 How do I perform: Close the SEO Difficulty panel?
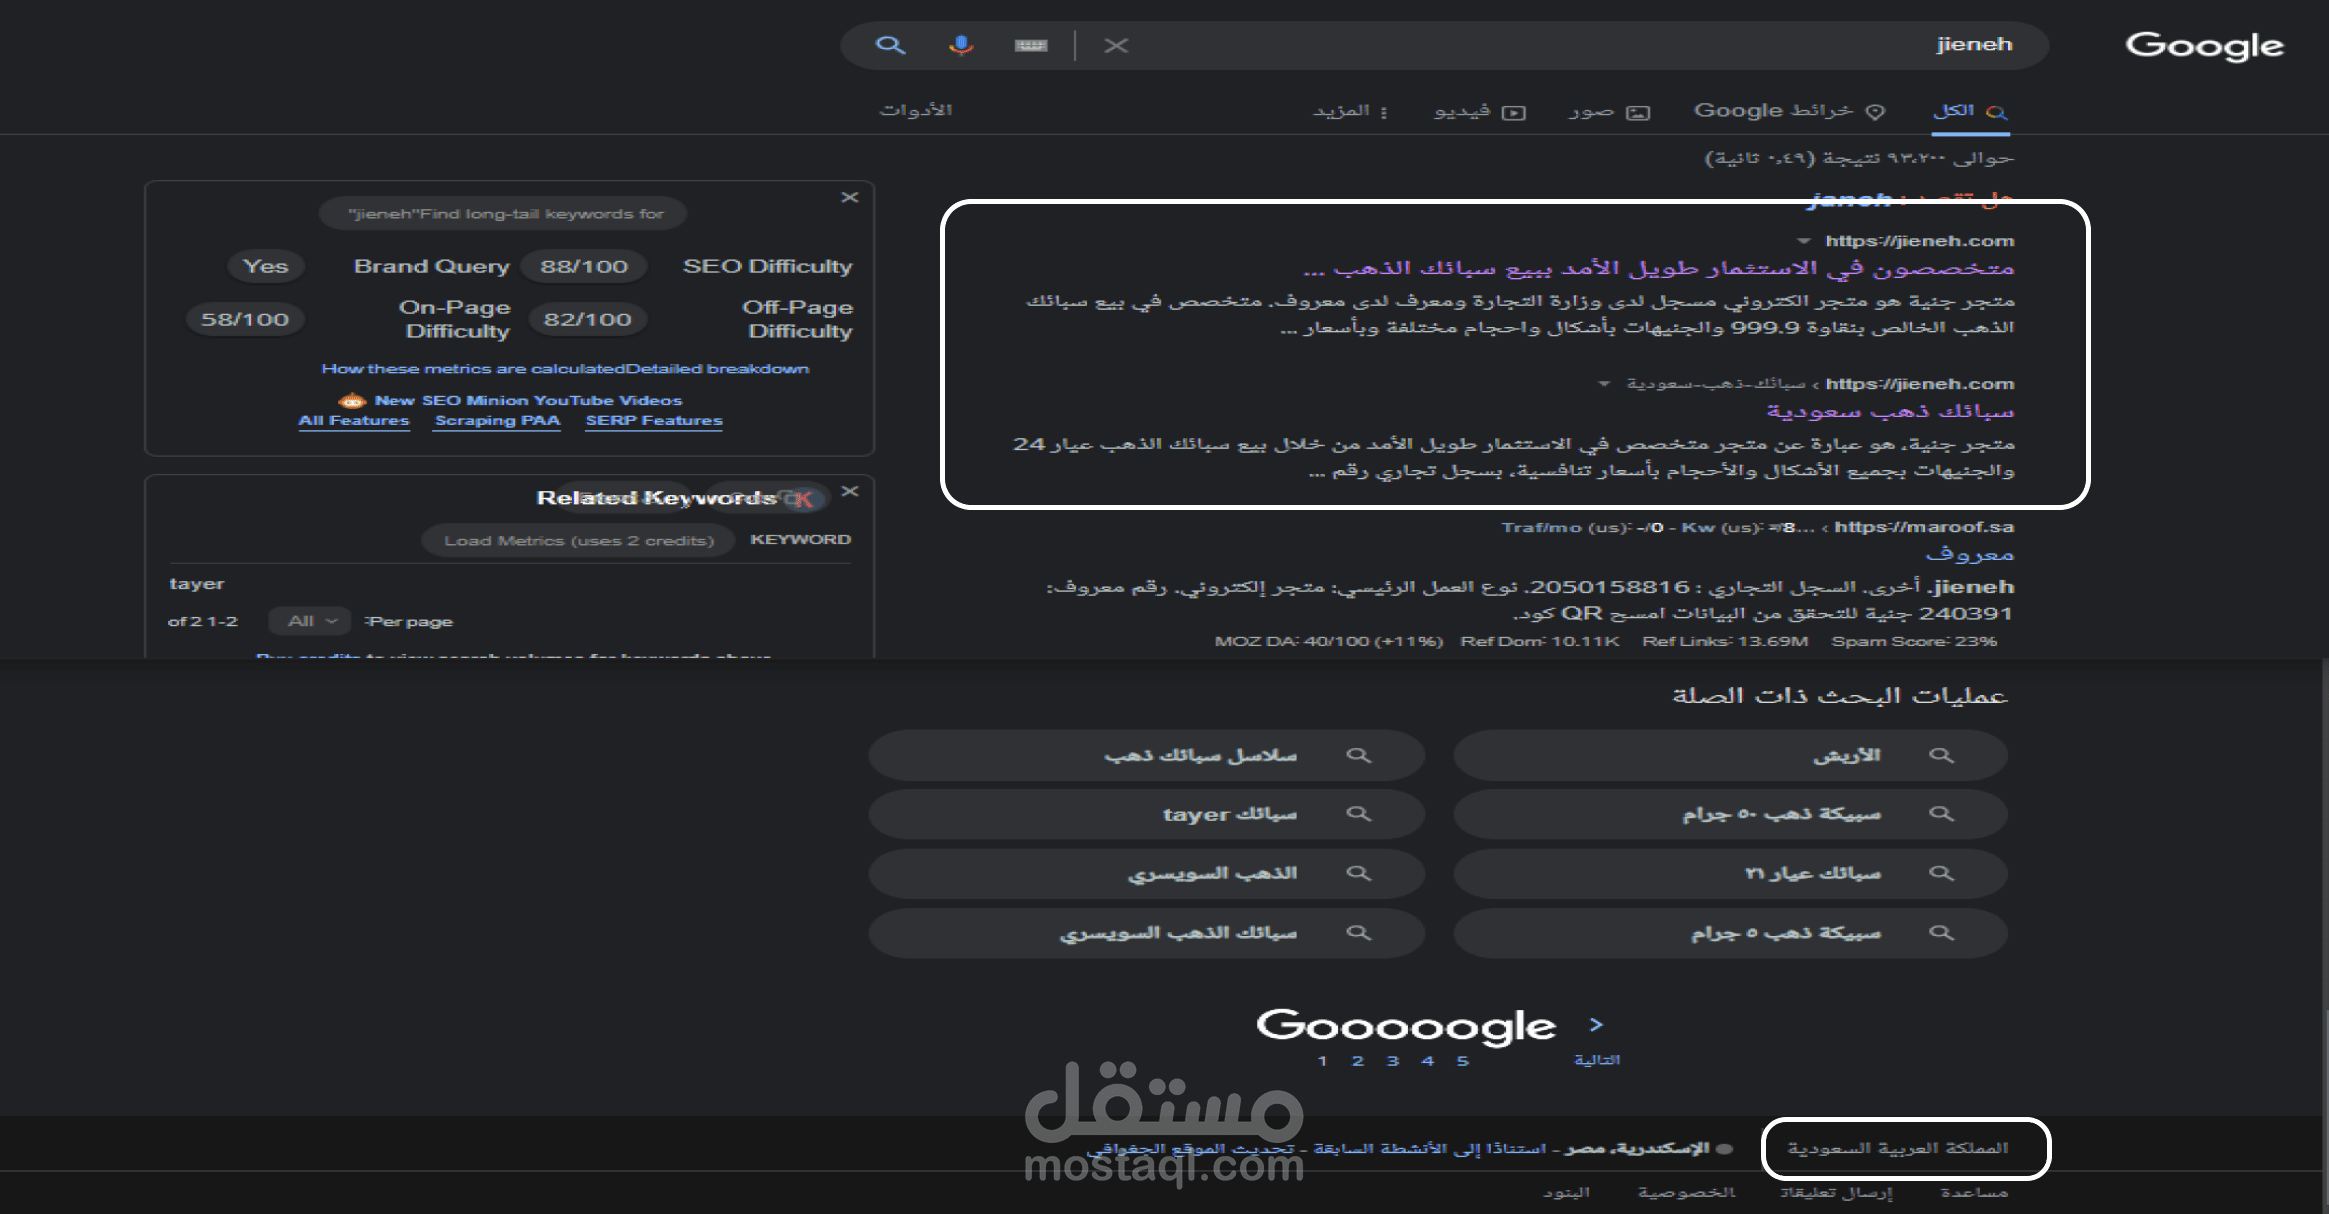[x=849, y=198]
